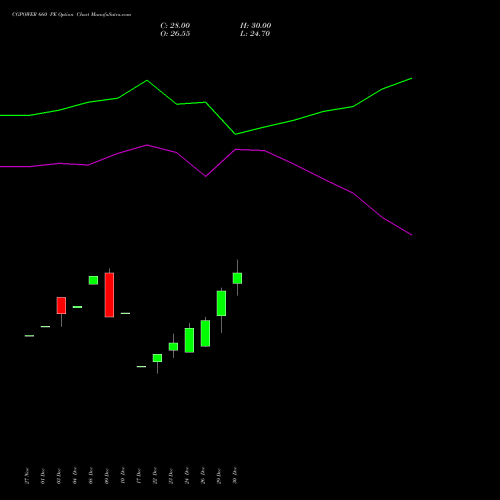Click the '02 Dec' date axis label
This screenshot has height=500, width=500.
pos(59,476)
